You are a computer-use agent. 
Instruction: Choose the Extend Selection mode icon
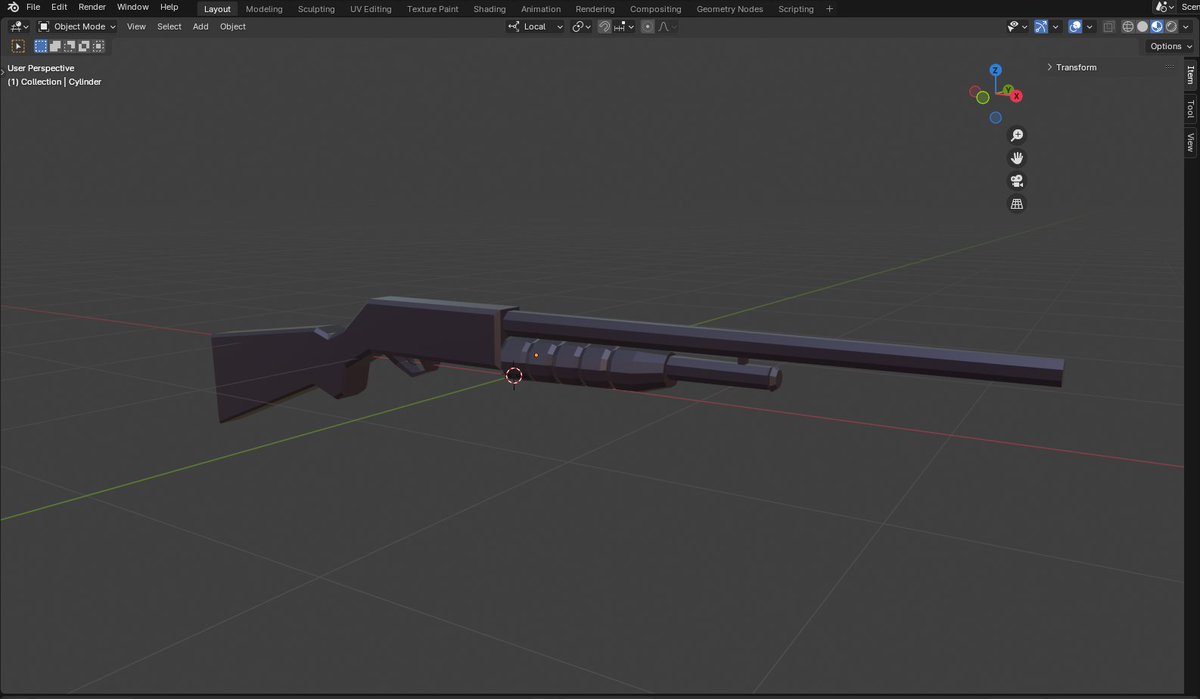click(55, 46)
